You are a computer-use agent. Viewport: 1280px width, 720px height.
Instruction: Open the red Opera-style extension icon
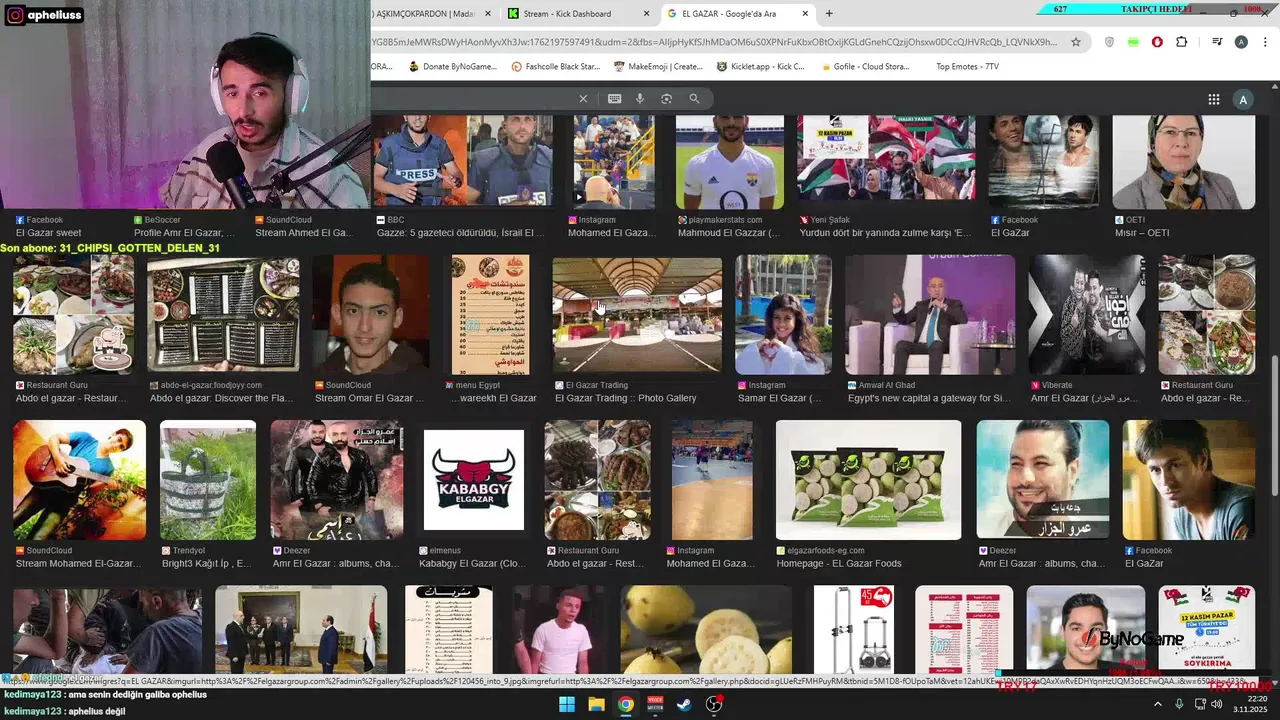1157,42
